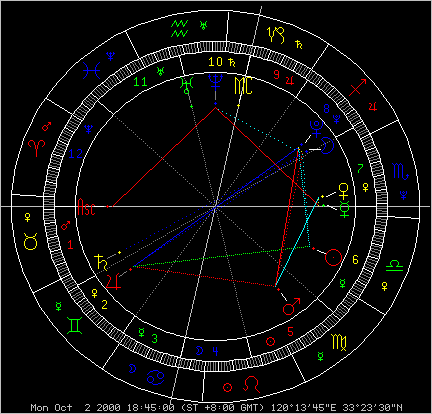
Task: Select the yellow Taurus zodiac sign
Action: coord(30,241)
